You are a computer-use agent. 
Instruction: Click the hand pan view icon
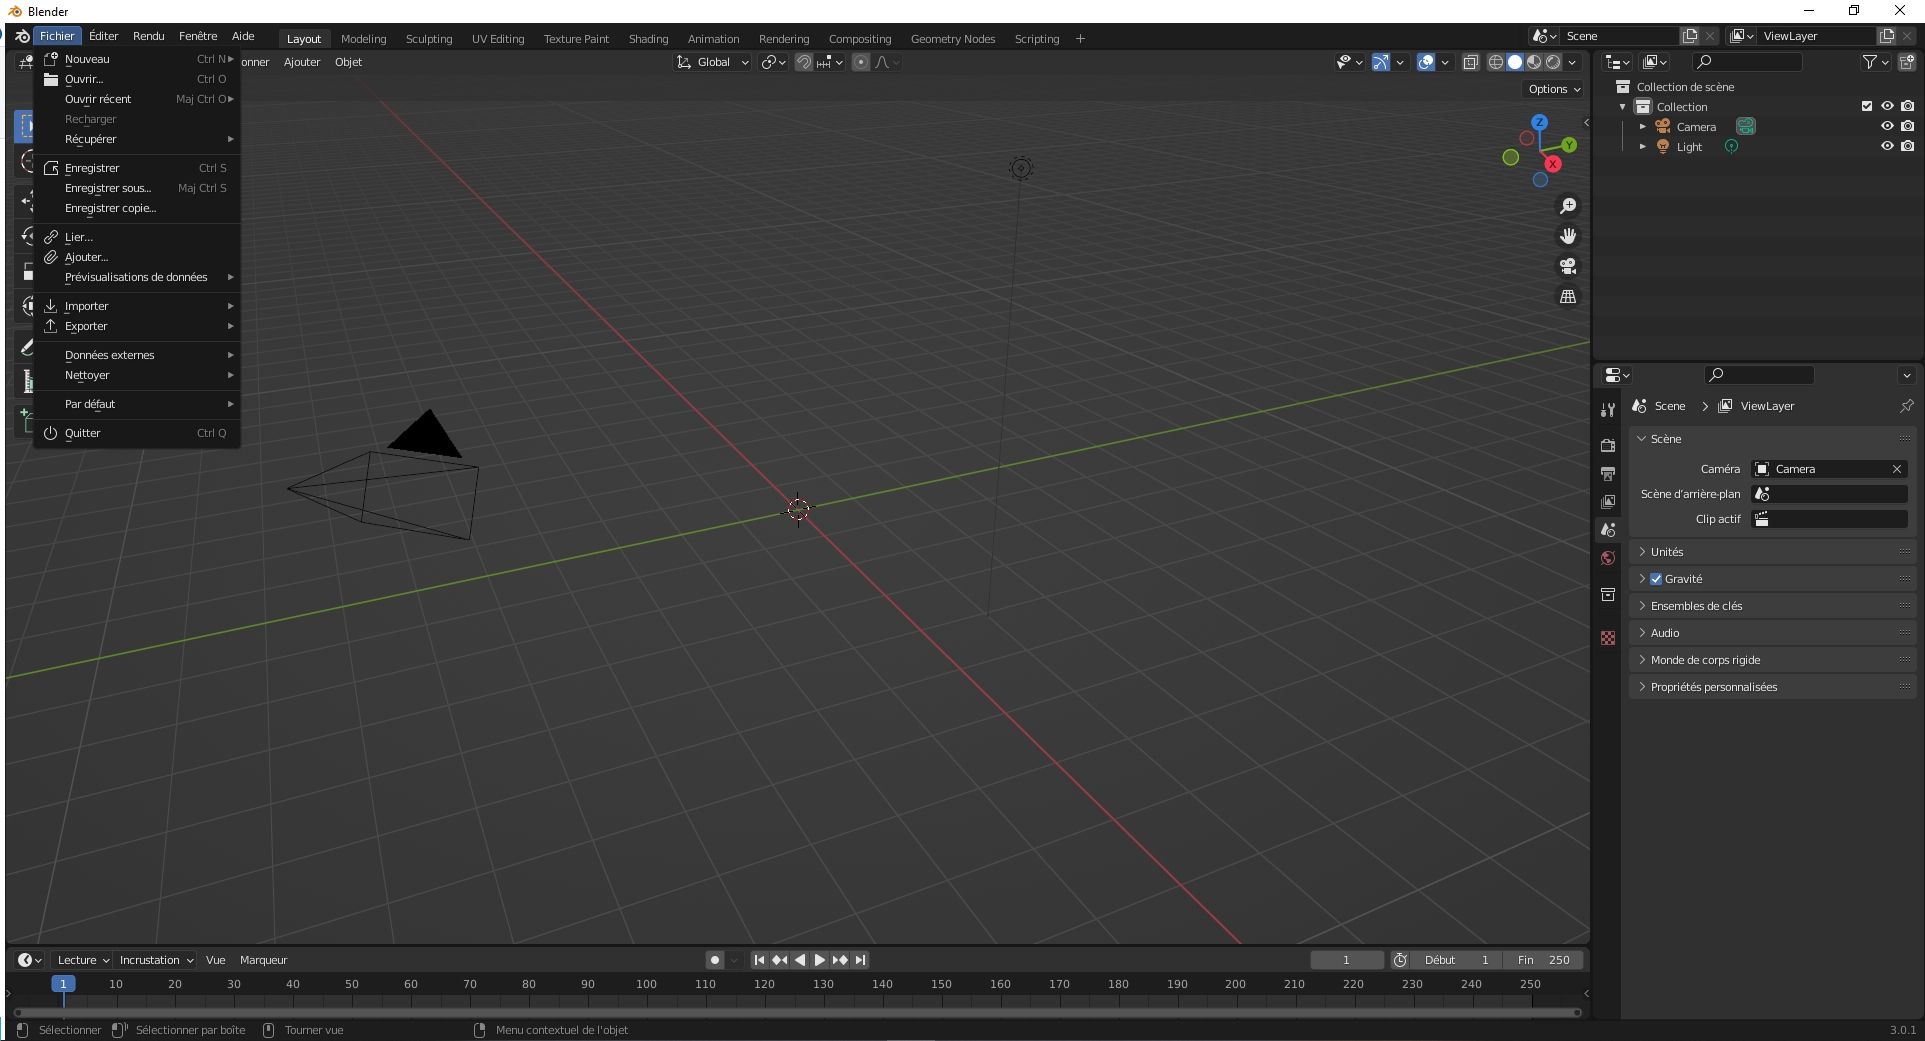pyautogui.click(x=1568, y=236)
